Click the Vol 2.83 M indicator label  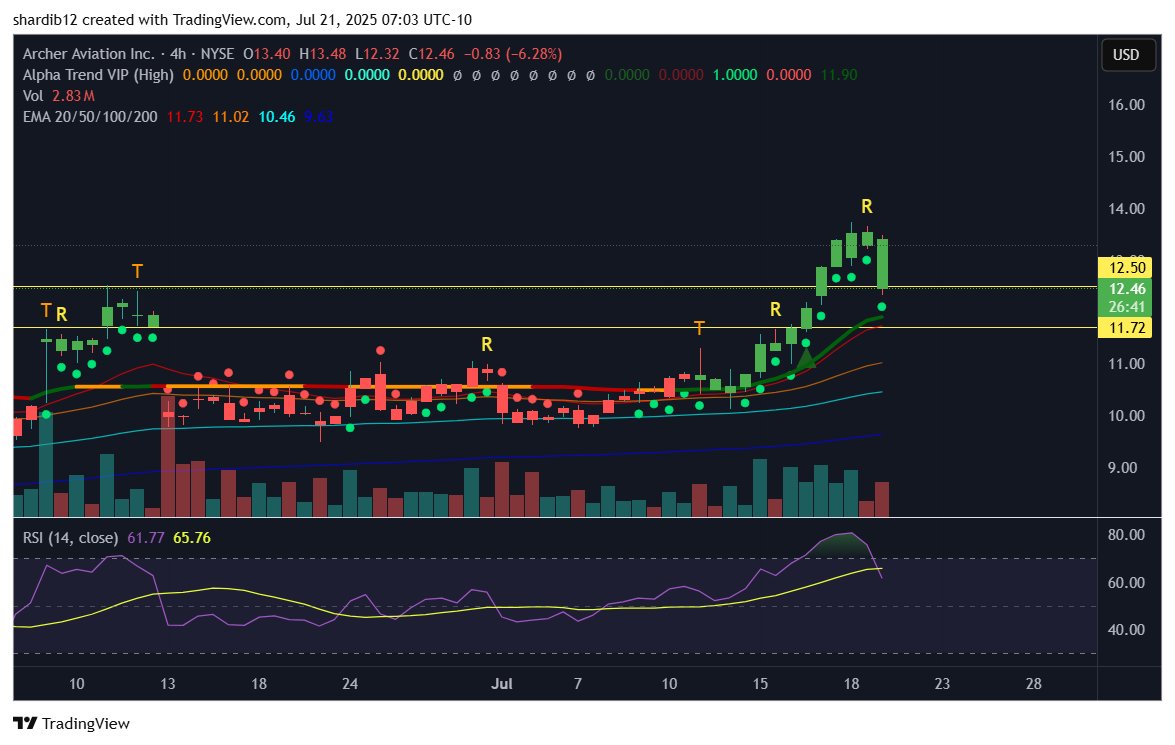58,96
